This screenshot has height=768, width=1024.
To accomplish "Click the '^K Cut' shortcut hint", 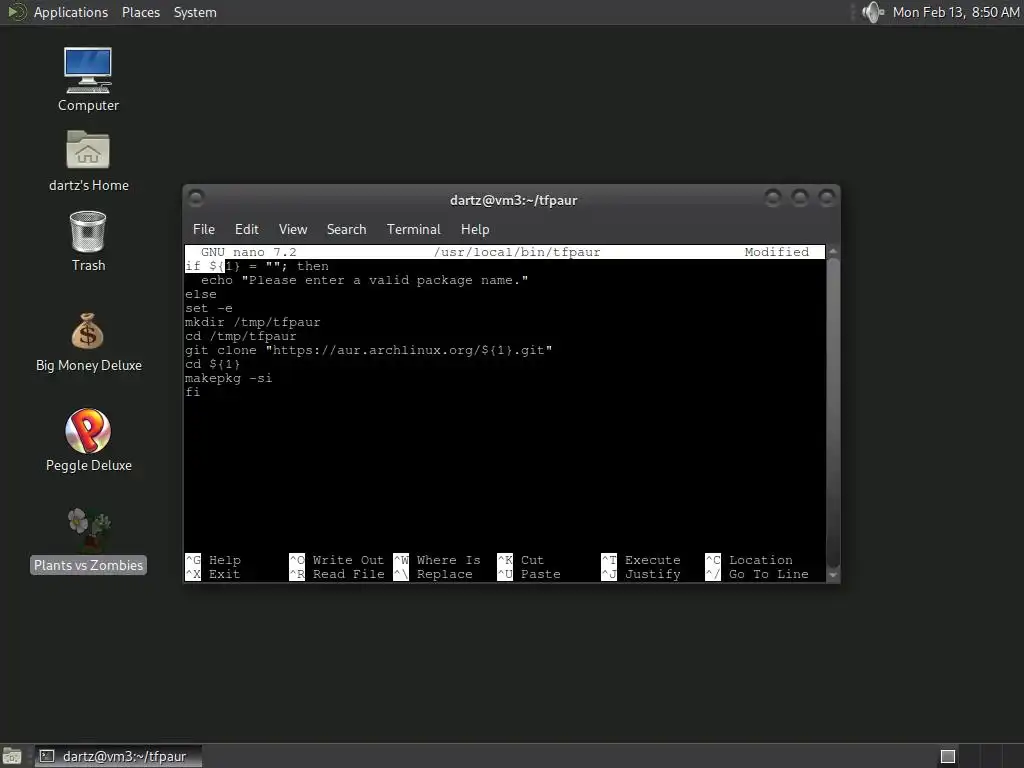I will pyautogui.click(x=520, y=560).
